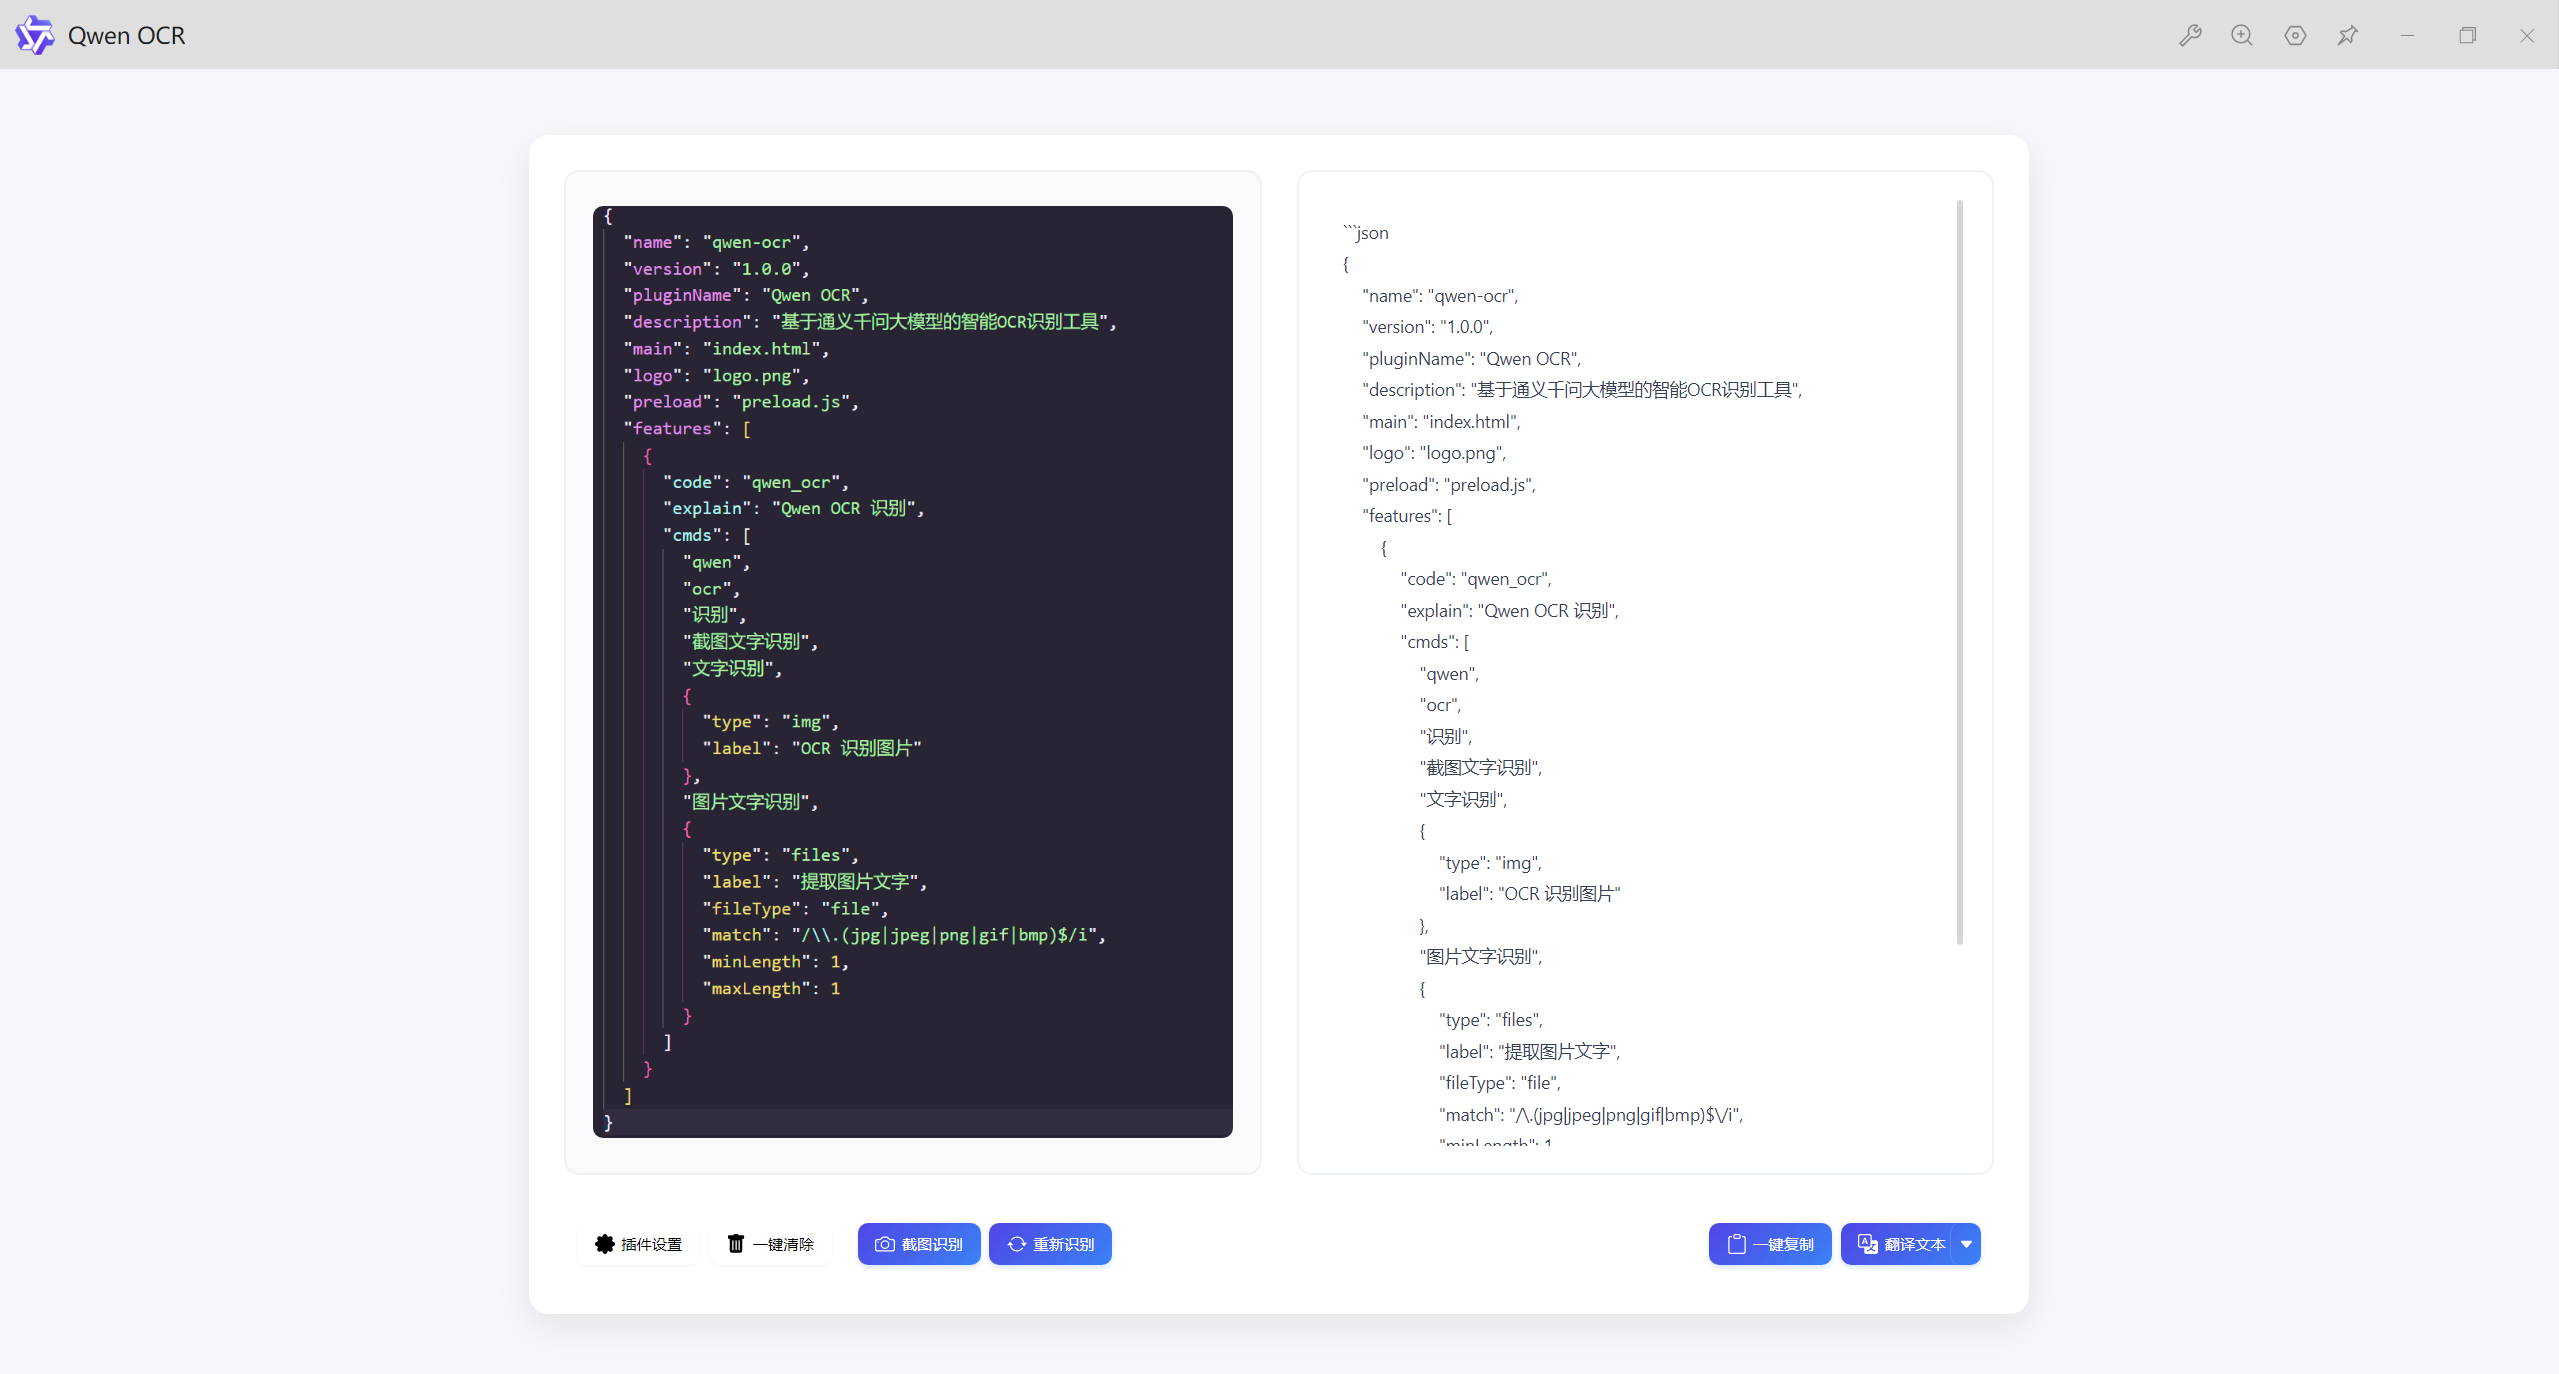Click result line "图片文字识别"

[1481, 957]
